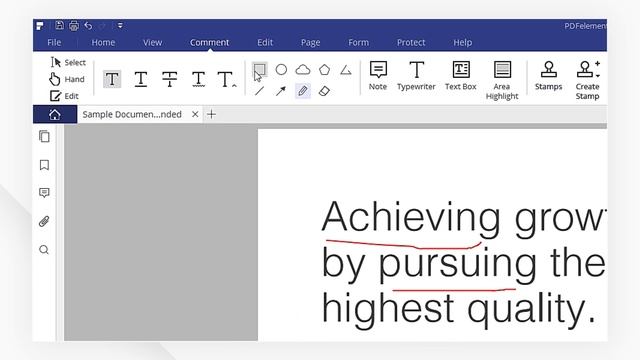The width and height of the screenshot is (640, 360).
Task: Open a new tab with plus button
Action: [211, 114]
